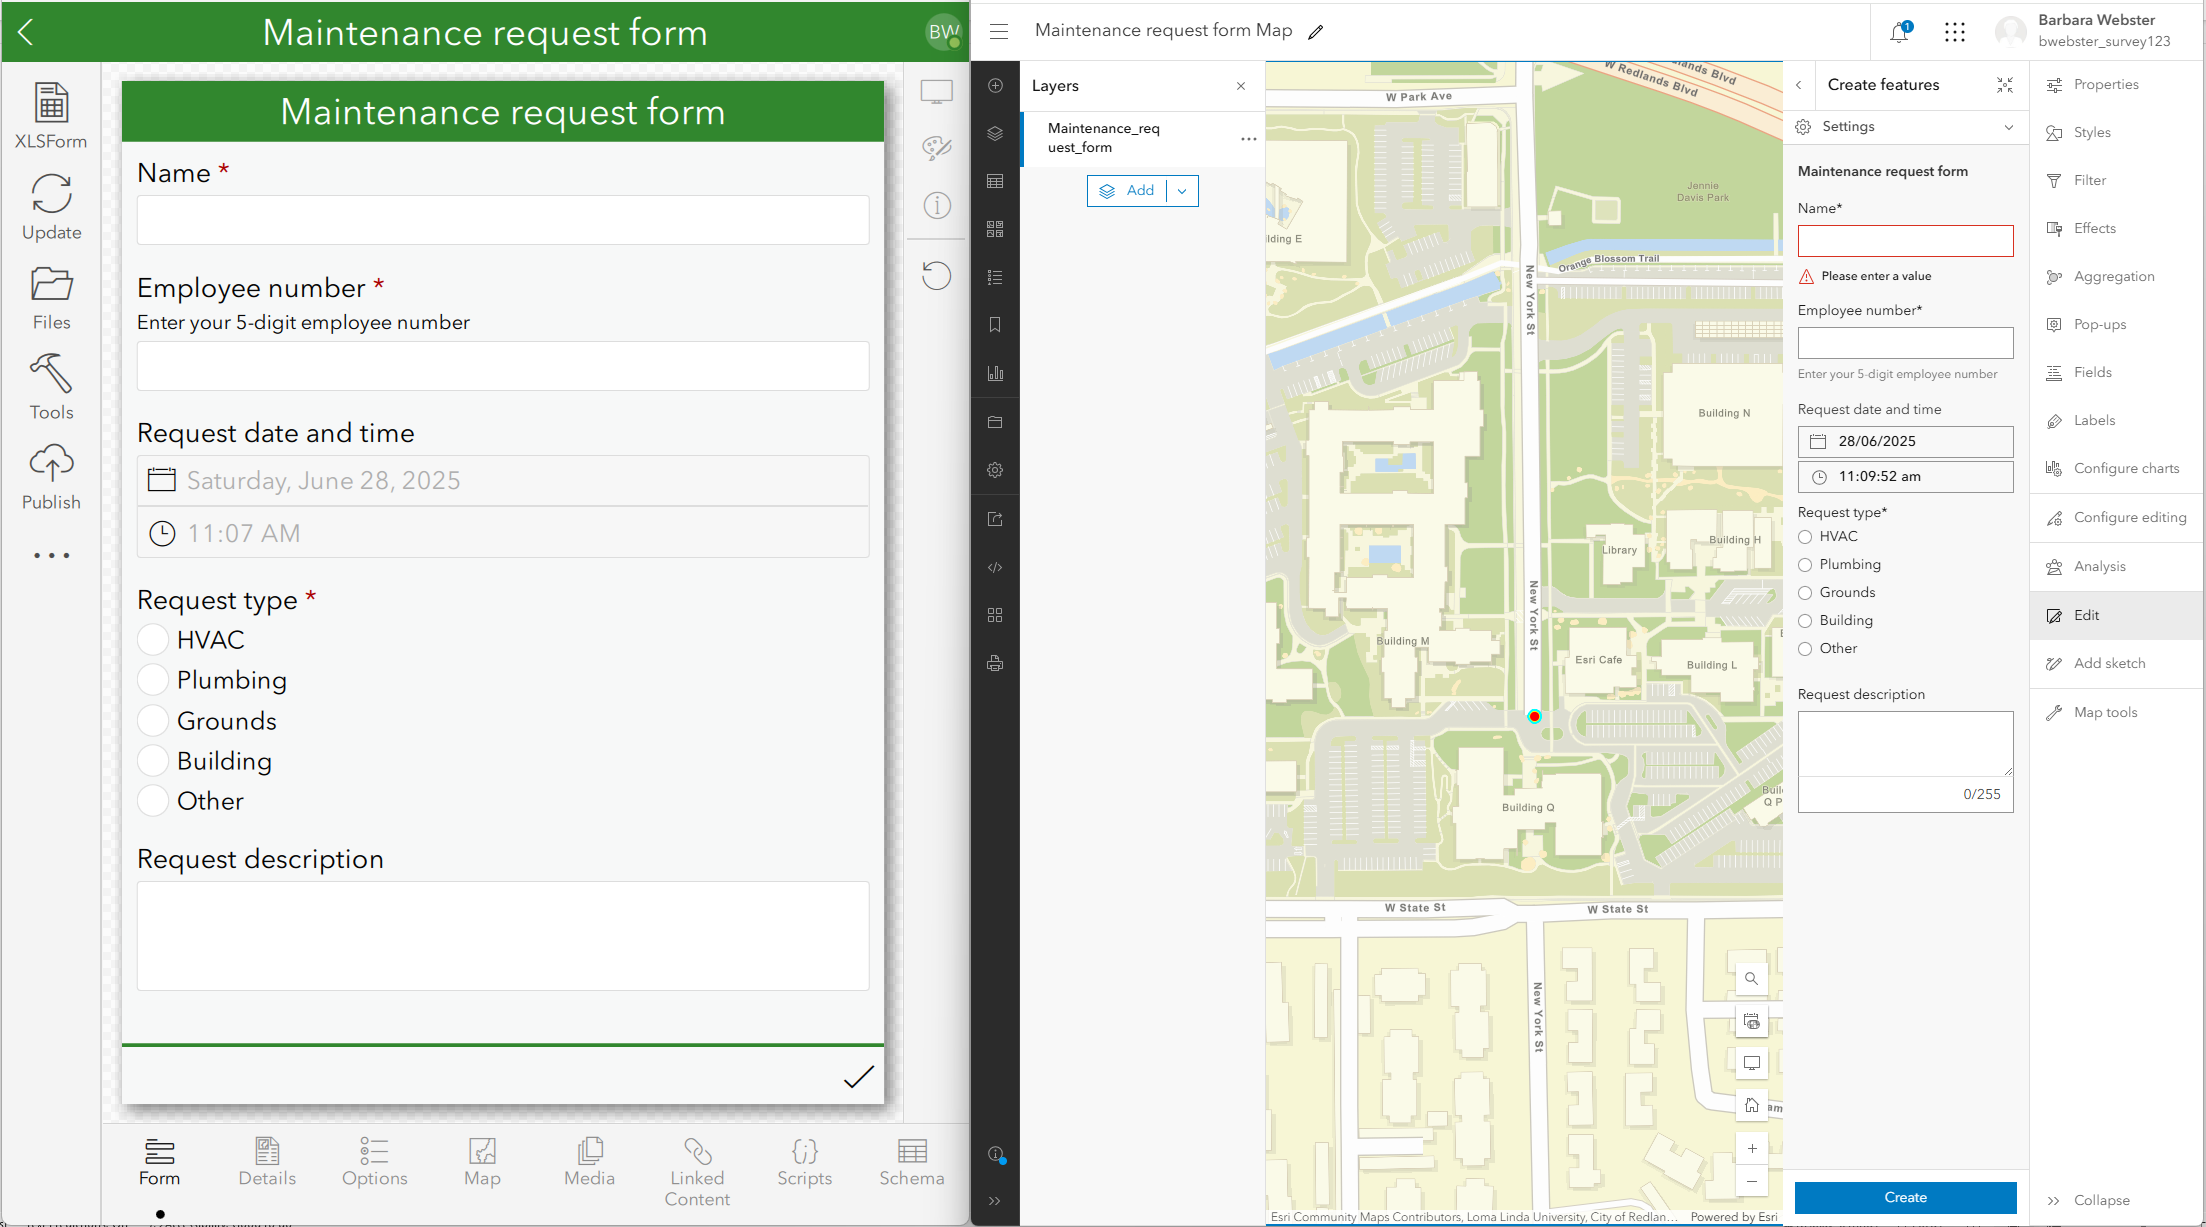Image resolution: width=2206 pixels, height=1227 pixels.
Task: Open the map Share options
Action: (995, 518)
